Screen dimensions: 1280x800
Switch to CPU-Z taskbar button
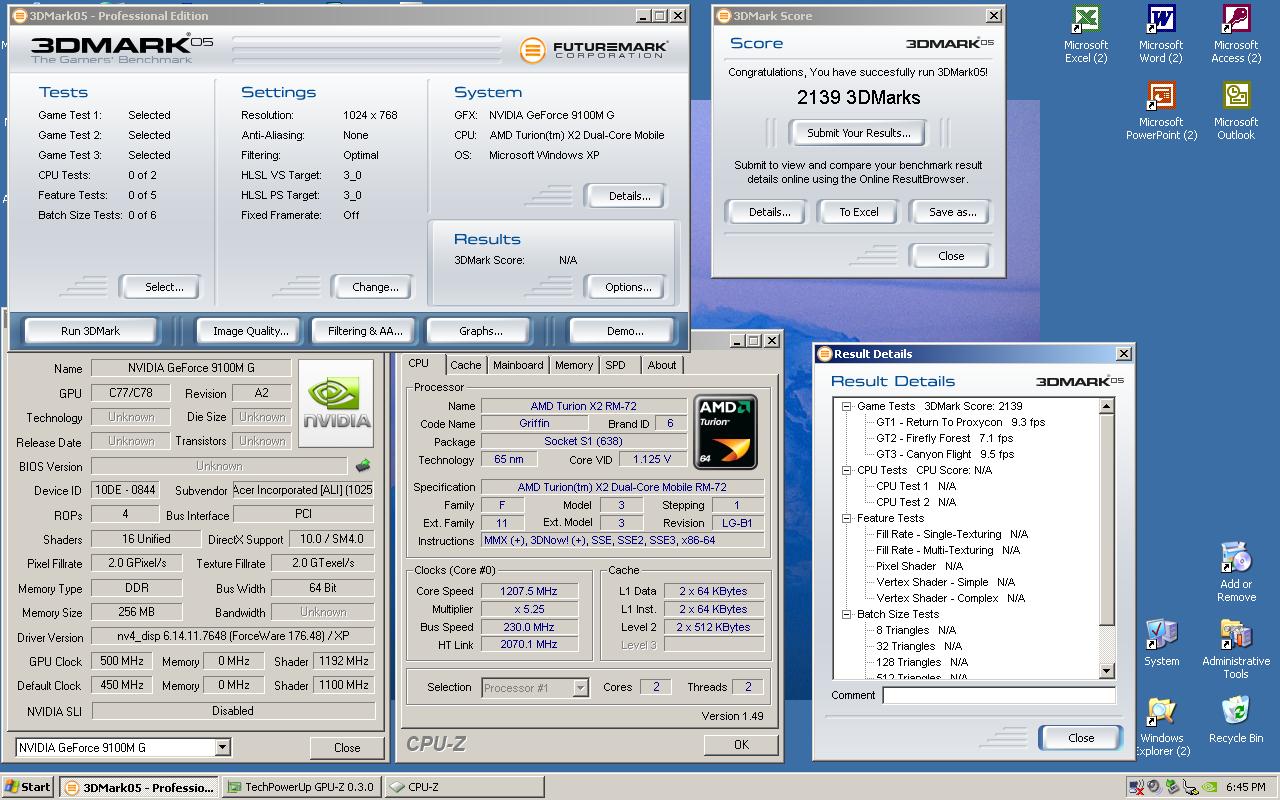(464, 787)
